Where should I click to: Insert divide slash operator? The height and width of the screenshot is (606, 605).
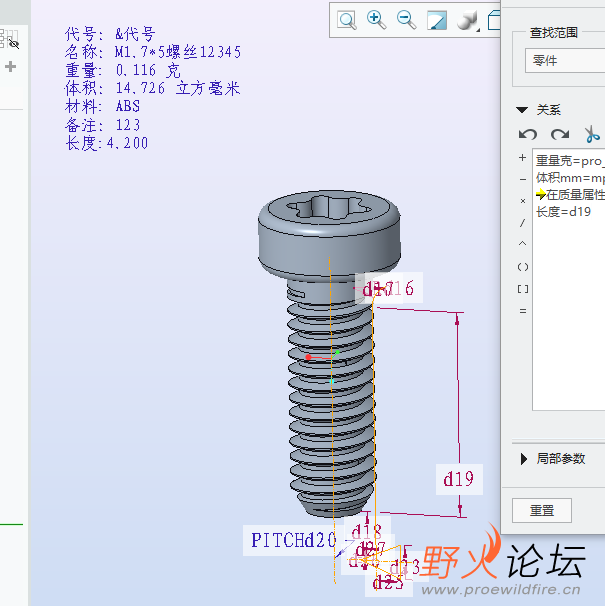click(523, 223)
